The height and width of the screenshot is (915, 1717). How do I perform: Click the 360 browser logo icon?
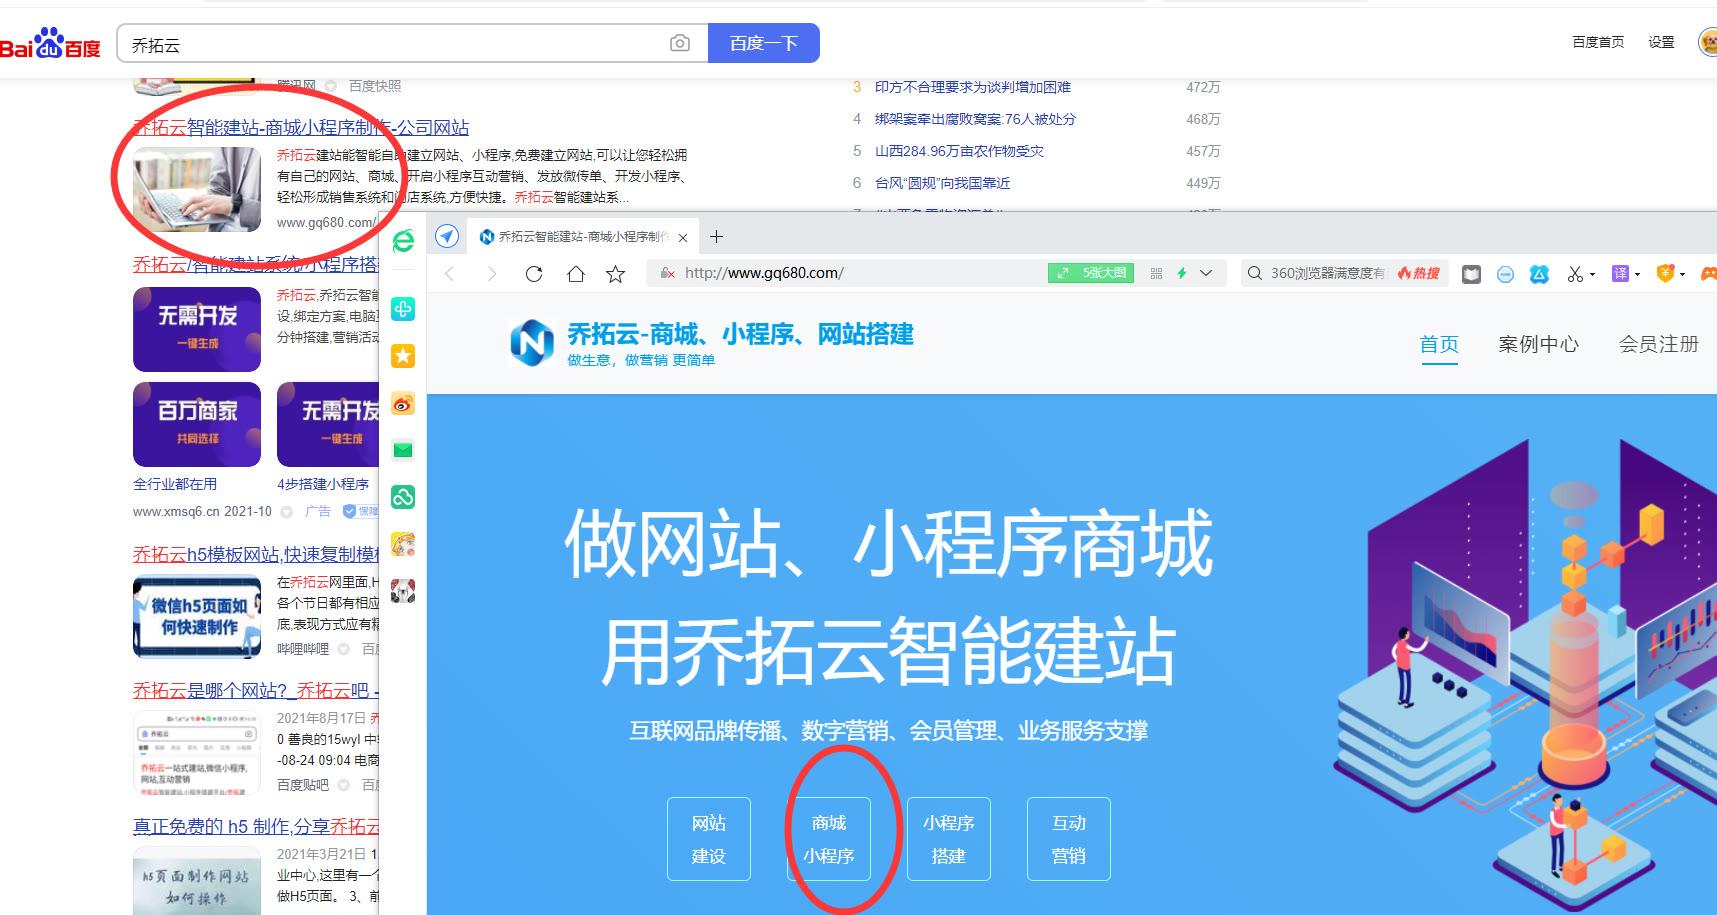[403, 240]
